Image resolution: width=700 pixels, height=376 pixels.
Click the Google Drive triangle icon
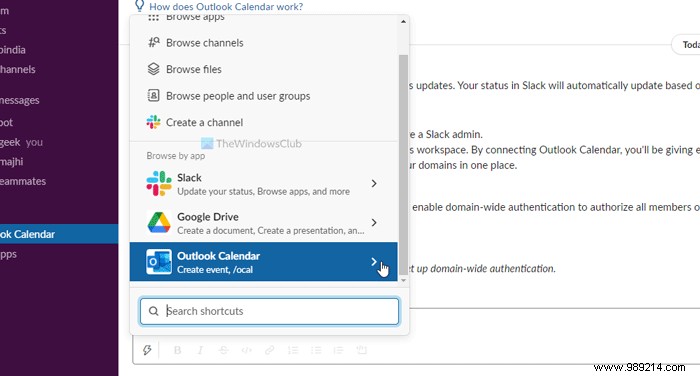[159, 222]
